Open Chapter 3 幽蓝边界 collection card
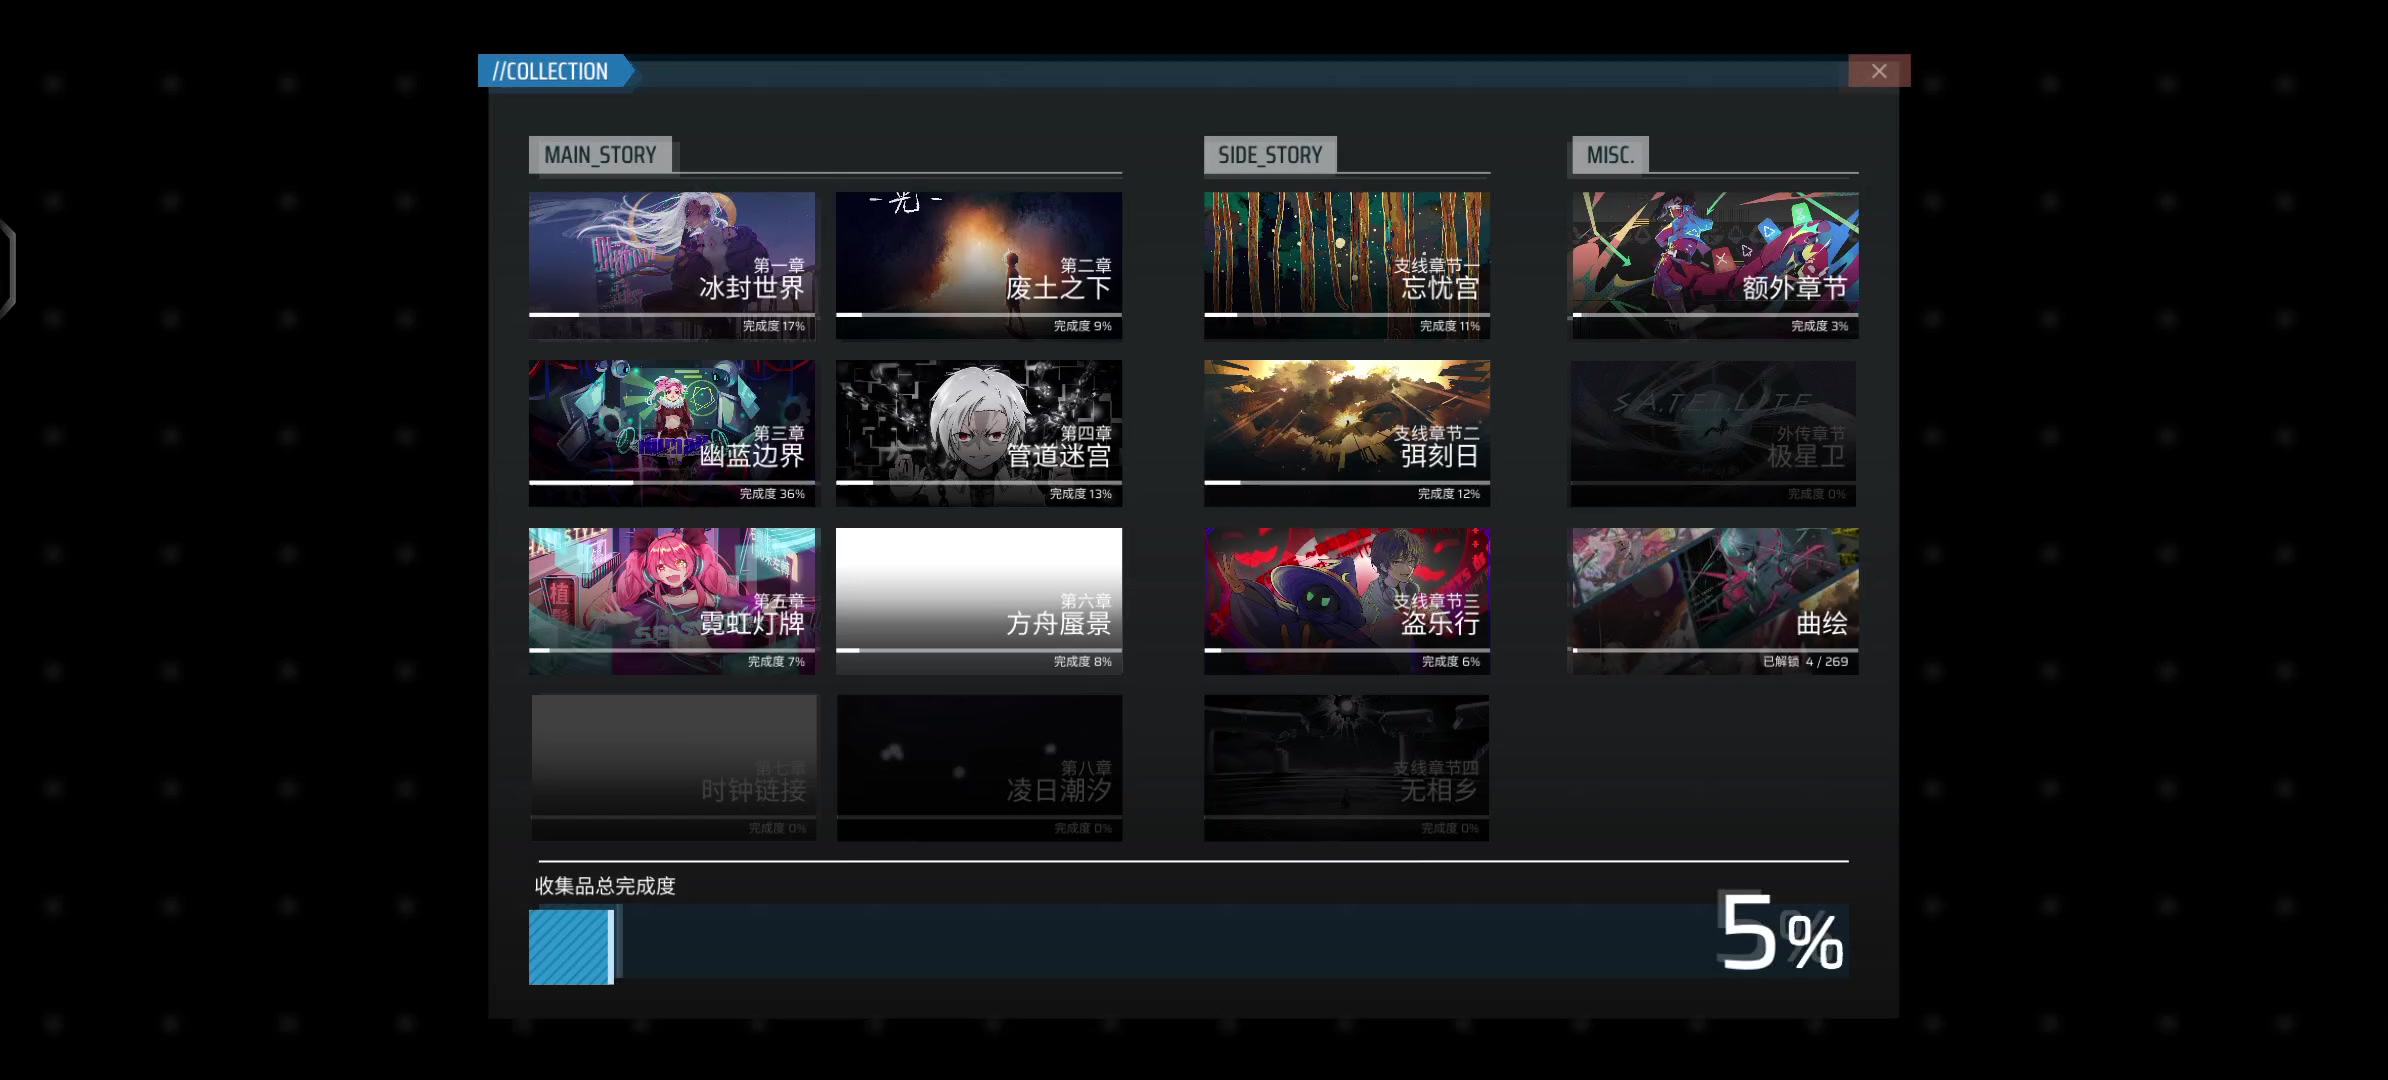 672,433
